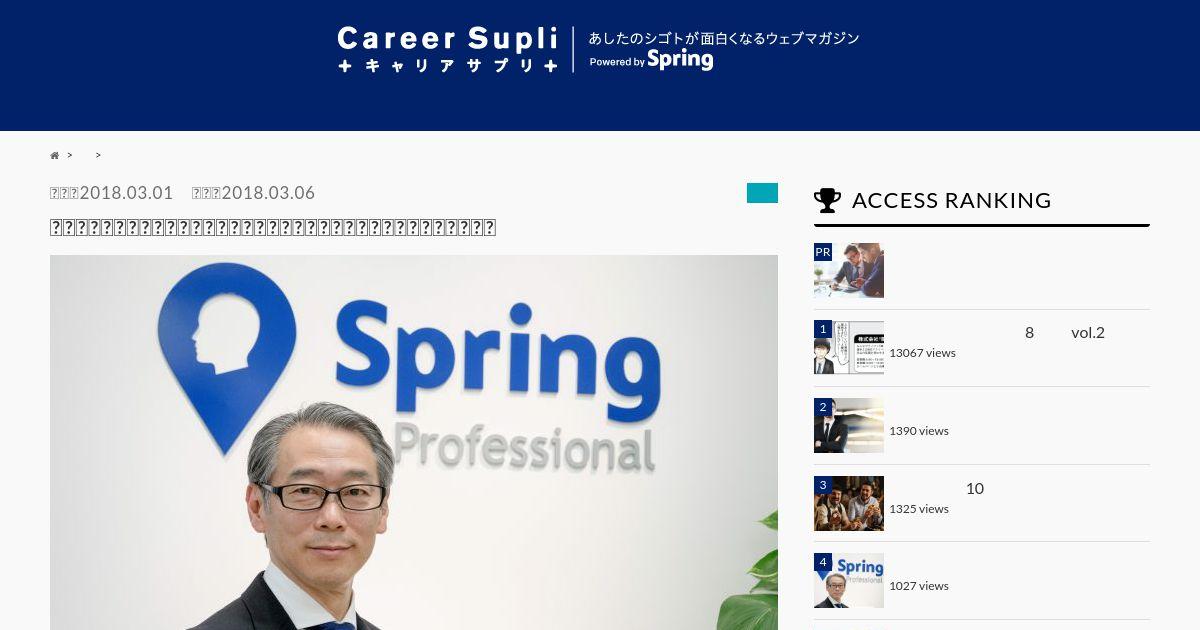Click the teal category tag above the article
The height and width of the screenshot is (630, 1200).
pos(762,193)
